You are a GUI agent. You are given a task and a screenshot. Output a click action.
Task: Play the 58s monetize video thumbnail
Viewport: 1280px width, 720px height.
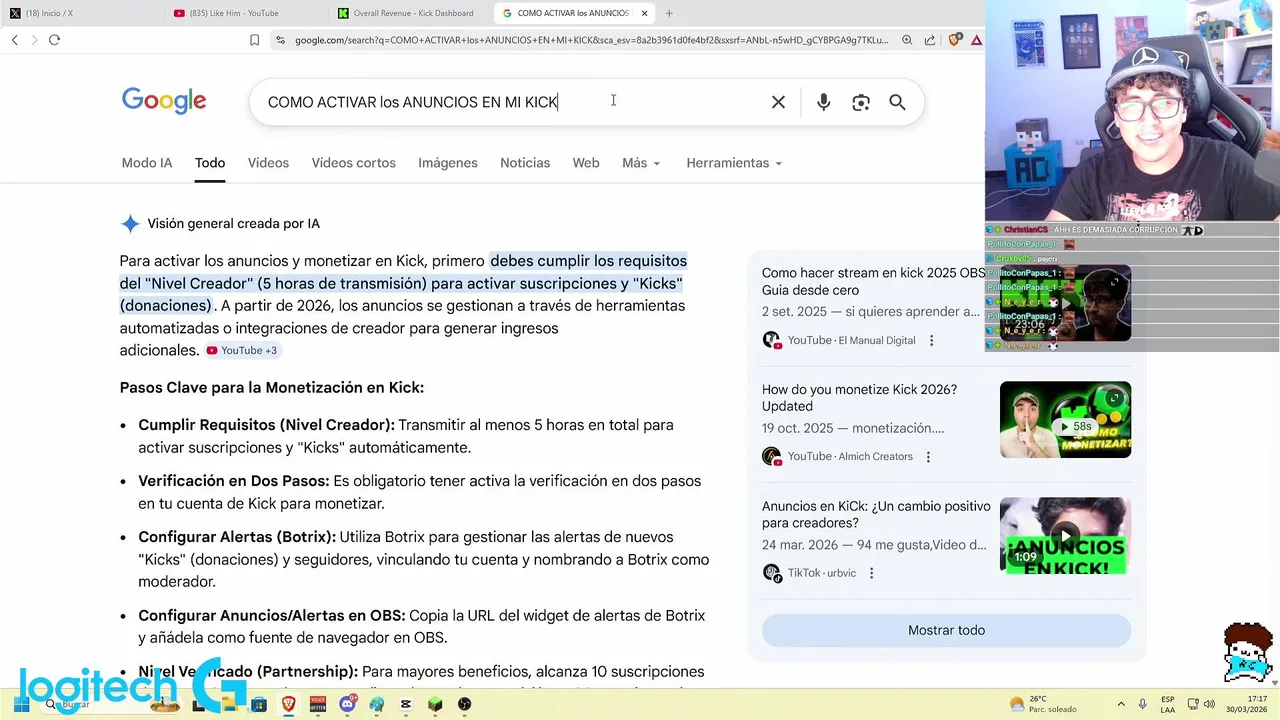pos(1065,419)
